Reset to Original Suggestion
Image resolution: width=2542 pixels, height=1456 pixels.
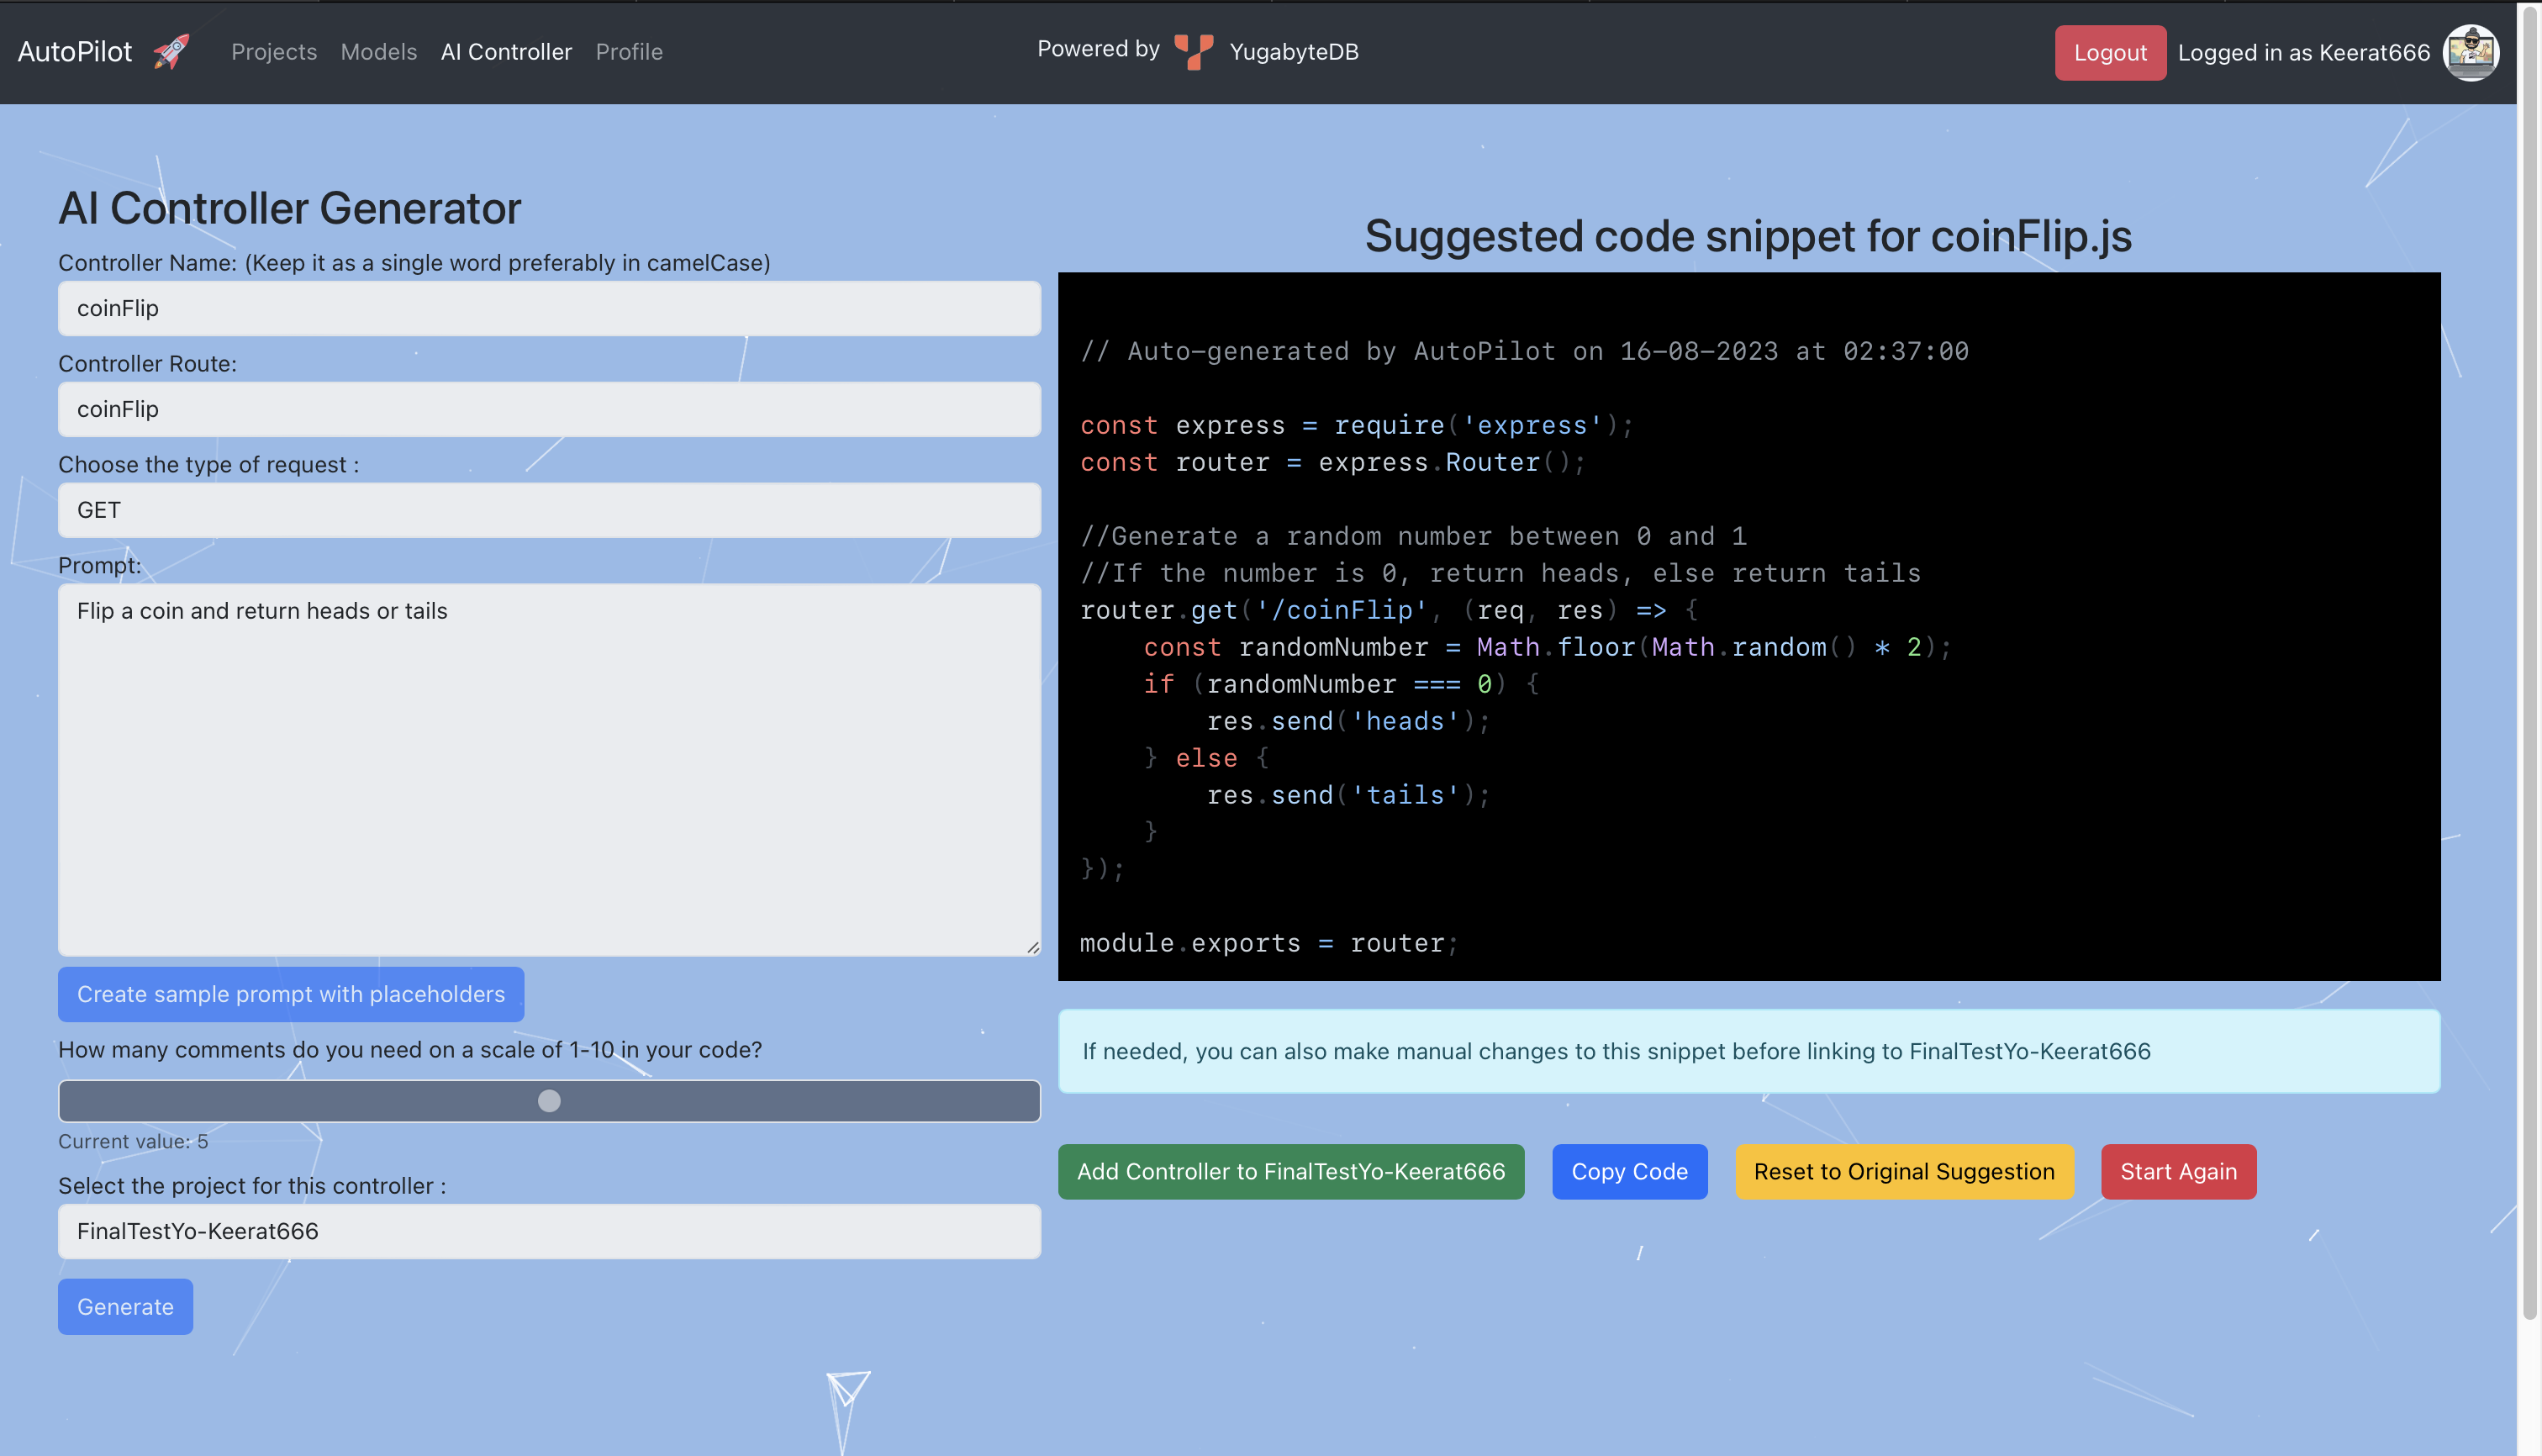[x=1903, y=1171]
